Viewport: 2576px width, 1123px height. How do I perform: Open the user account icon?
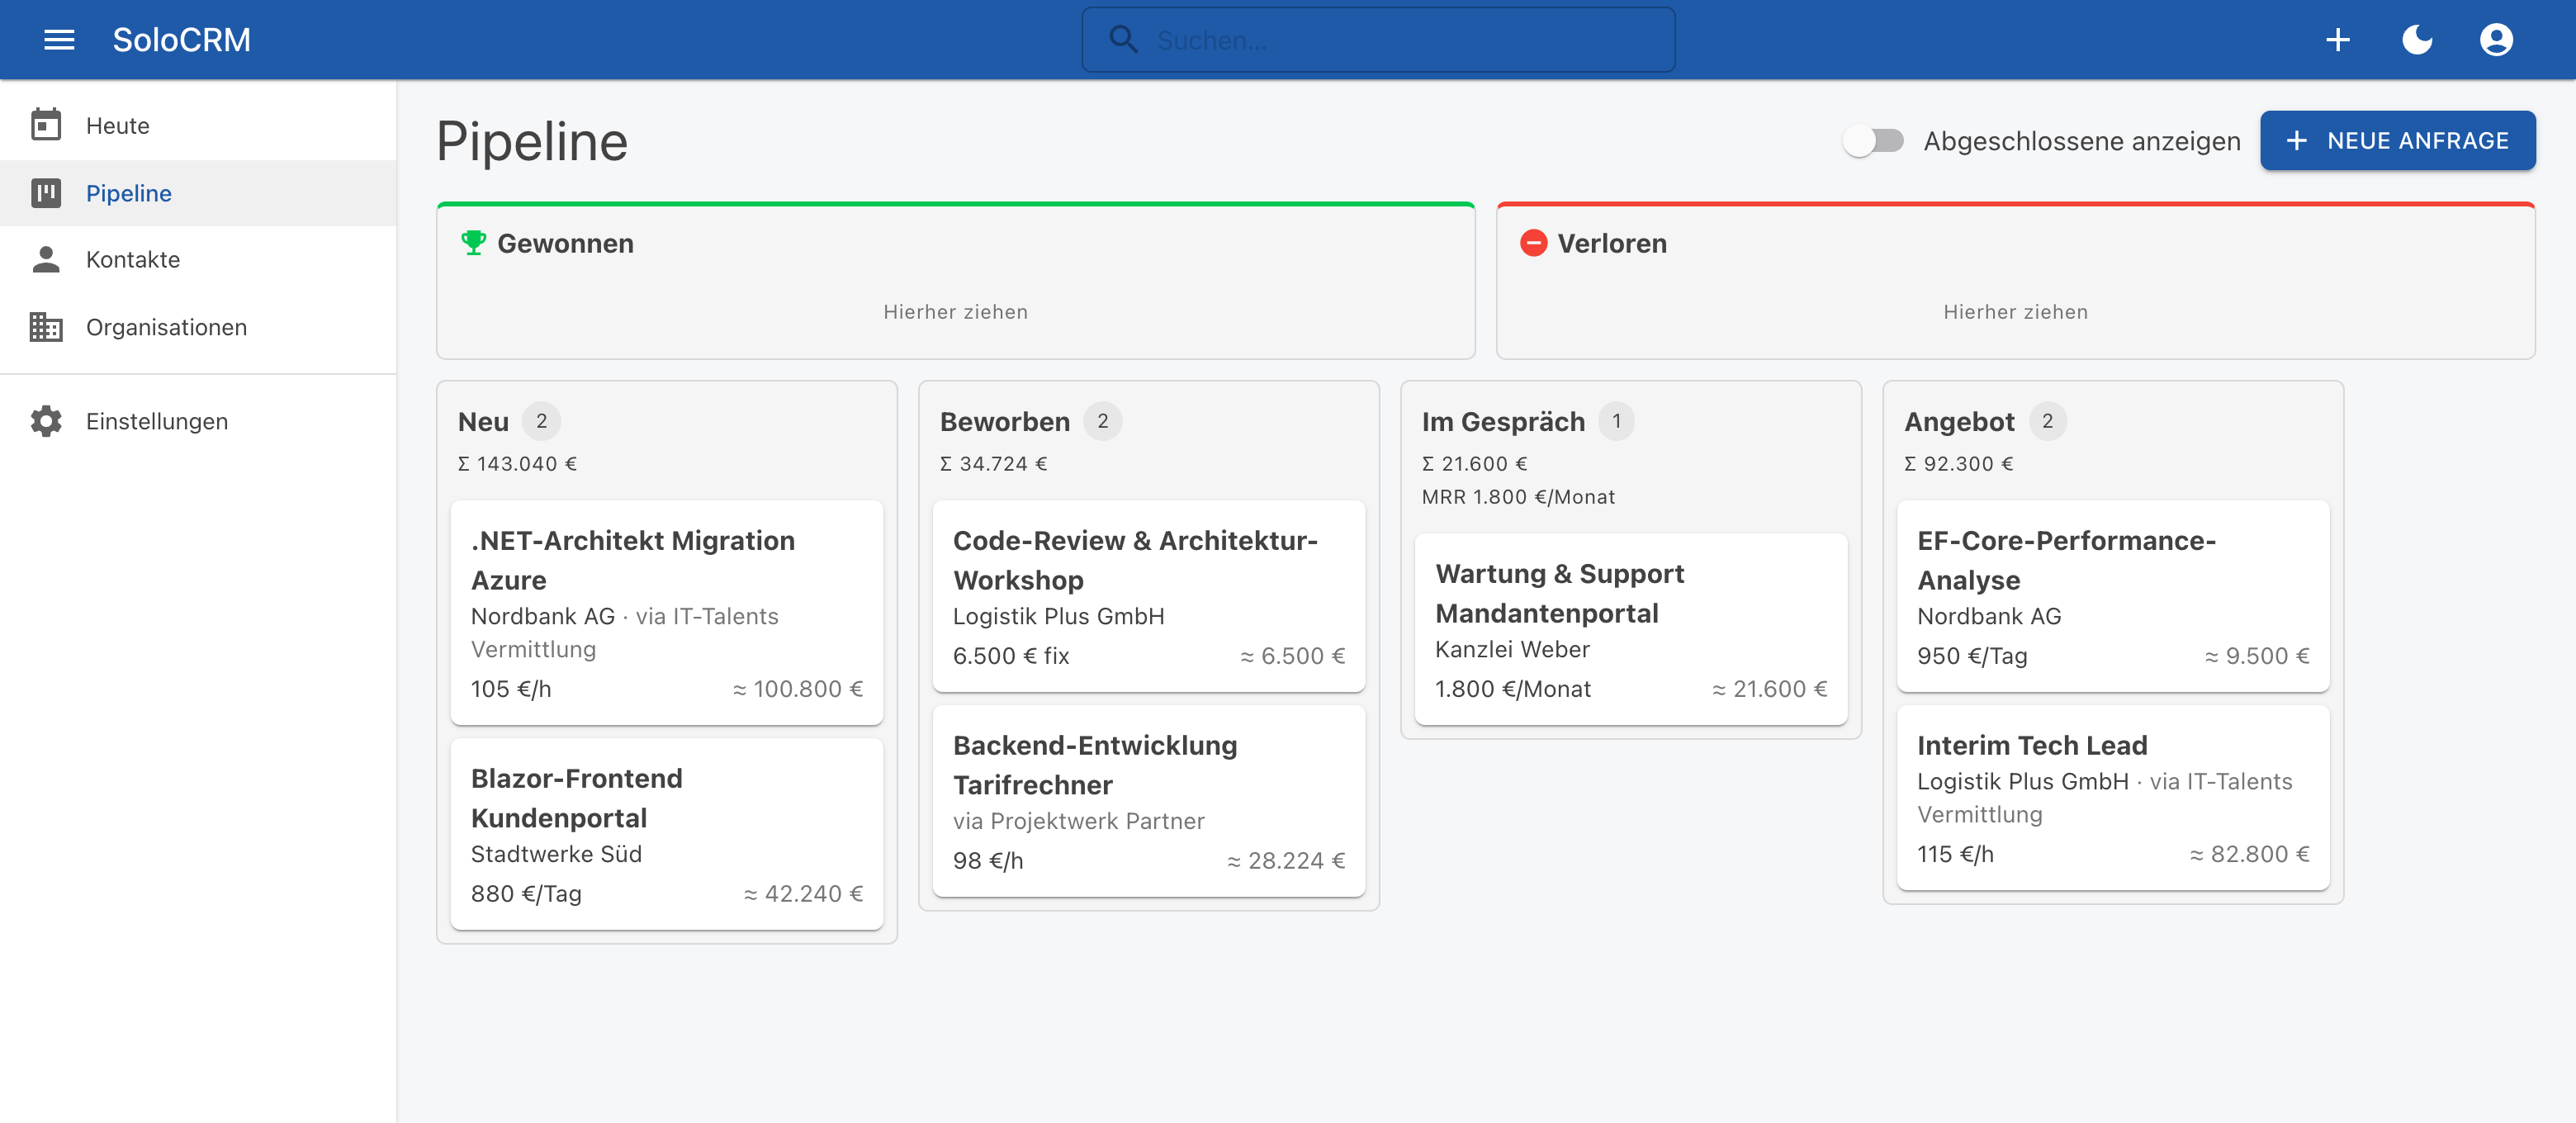pyautogui.click(x=2496, y=40)
